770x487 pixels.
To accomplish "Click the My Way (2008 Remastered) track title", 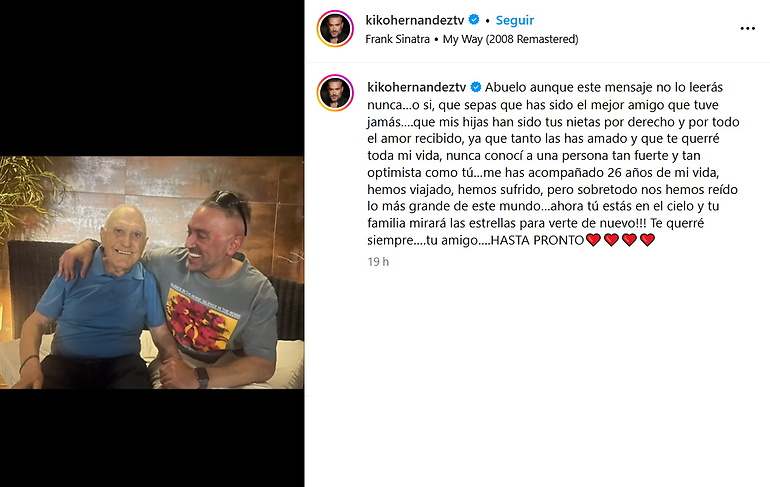I will pyautogui.click(x=510, y=39).
